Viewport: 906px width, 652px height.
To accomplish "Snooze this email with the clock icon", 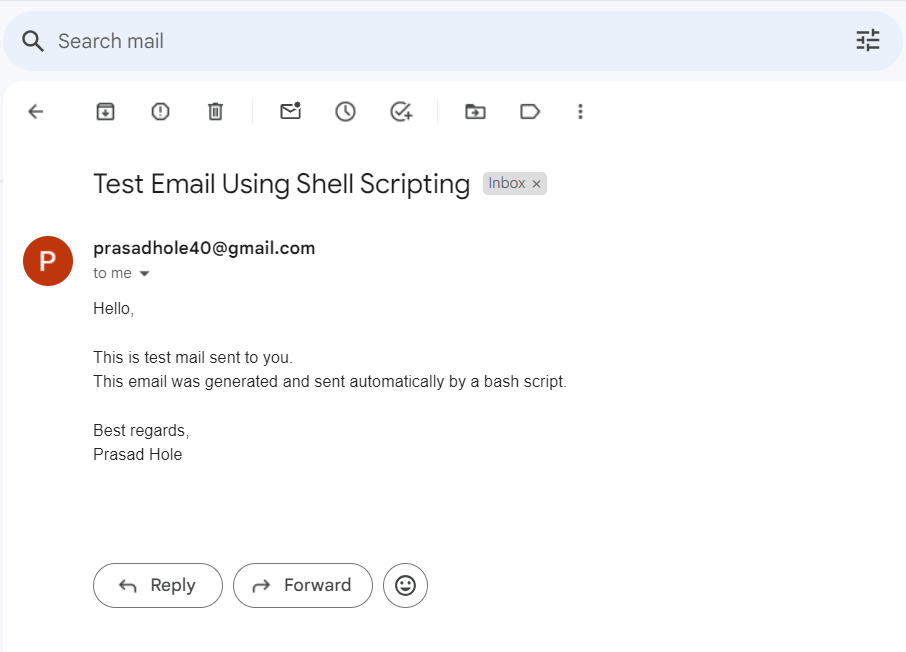I will (x=346, y=112).
